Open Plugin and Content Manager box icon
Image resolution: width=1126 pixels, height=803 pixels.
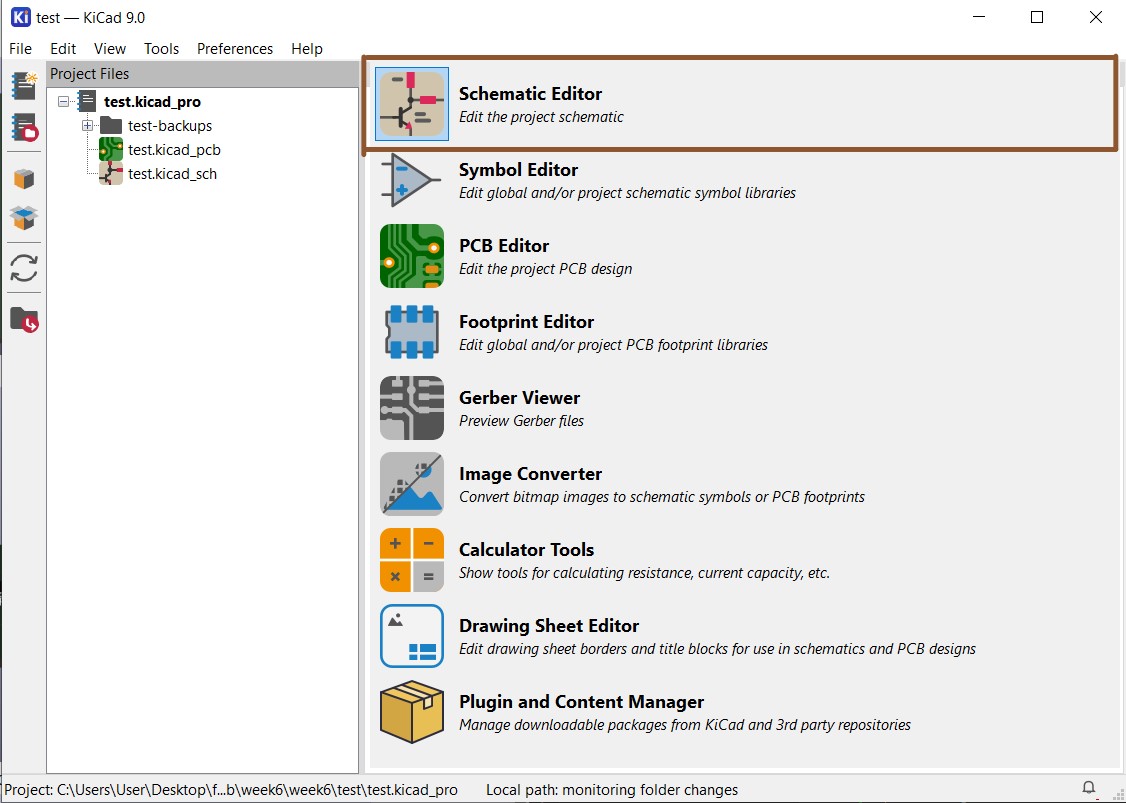[411, 712]
